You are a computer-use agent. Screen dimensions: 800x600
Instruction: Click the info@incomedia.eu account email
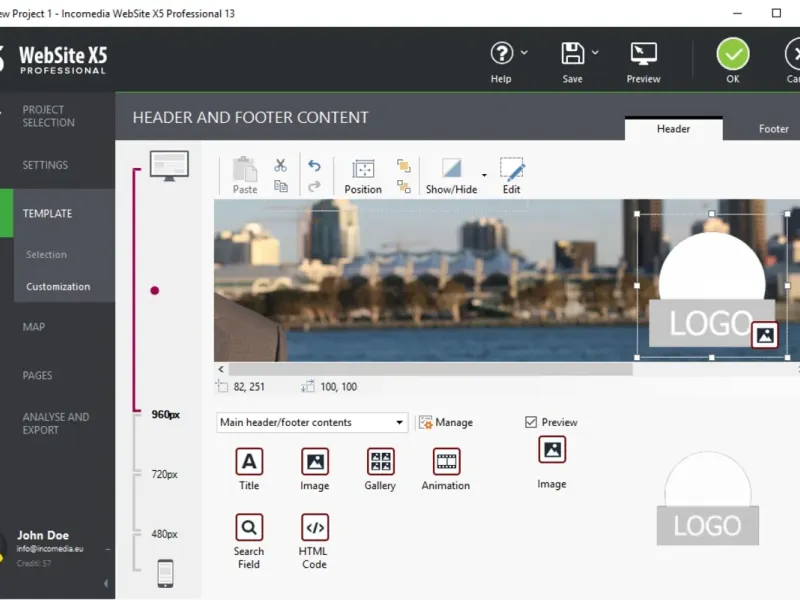(x=50, y=549)
